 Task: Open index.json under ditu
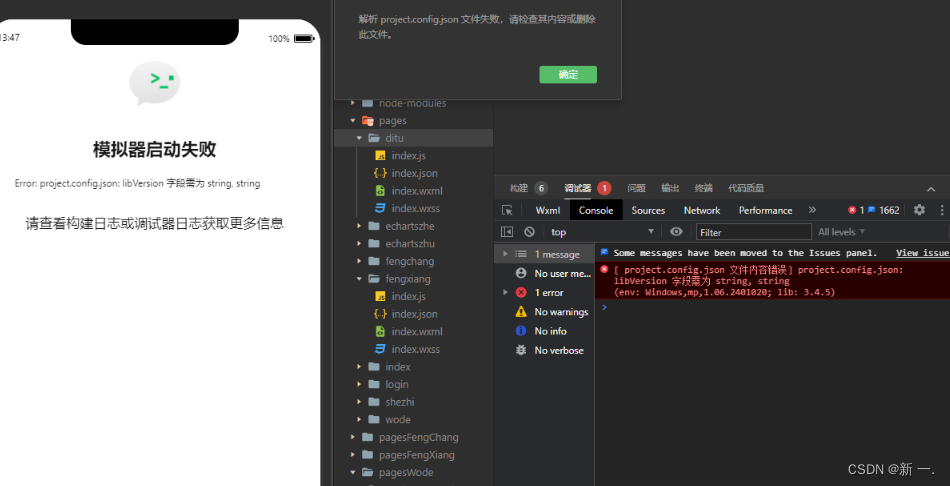point(414,173)
